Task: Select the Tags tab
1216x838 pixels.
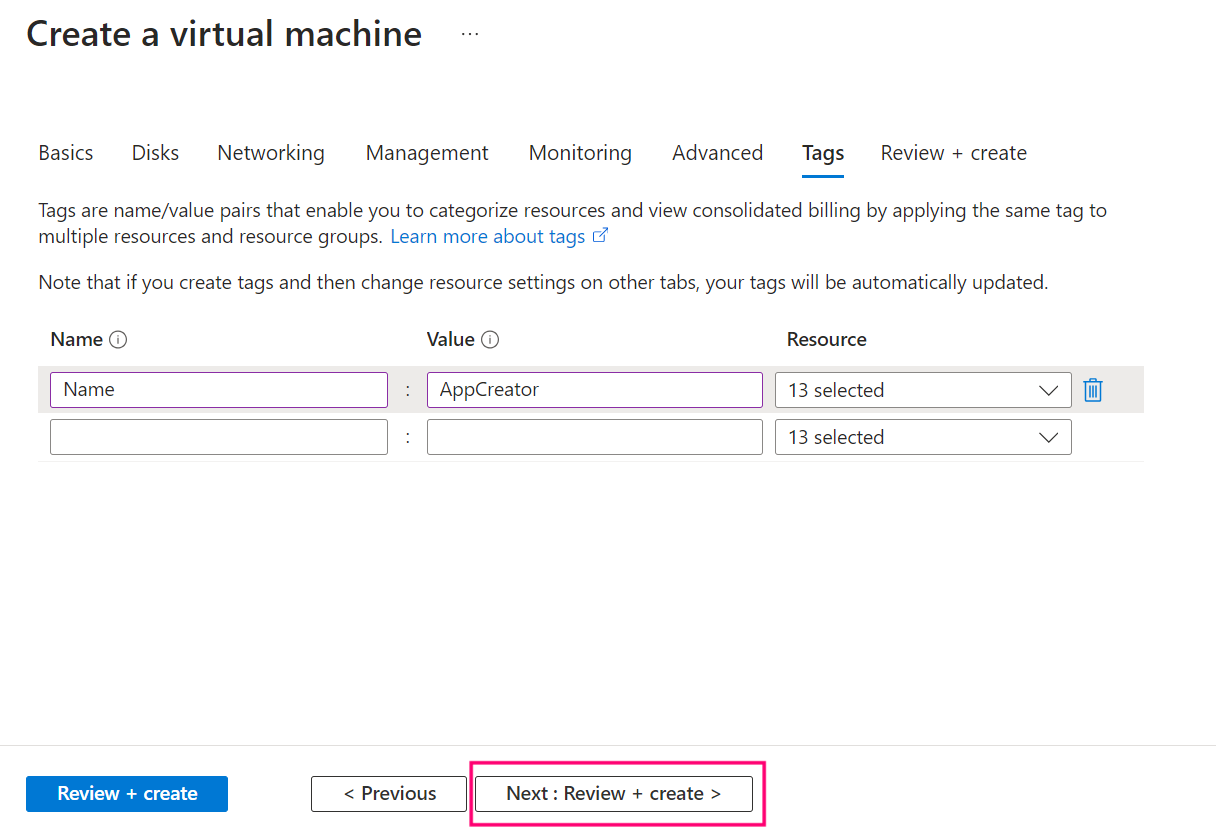Action: click(x=823, y=153)
